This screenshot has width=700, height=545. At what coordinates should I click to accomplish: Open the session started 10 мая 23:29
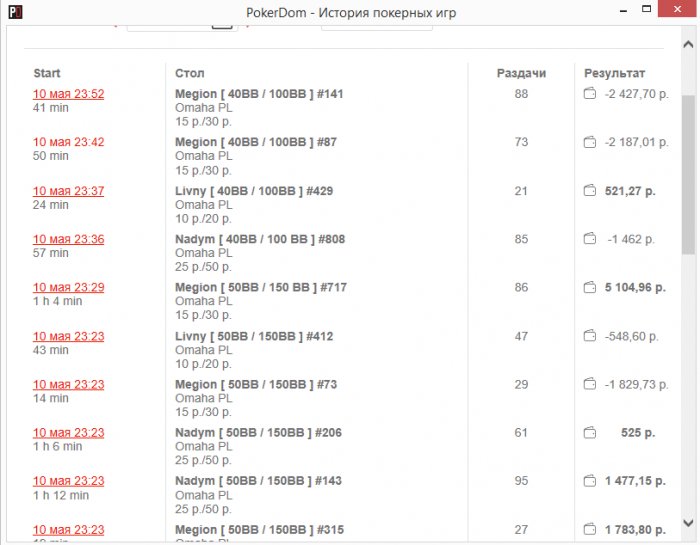click(x=68, y=287)
